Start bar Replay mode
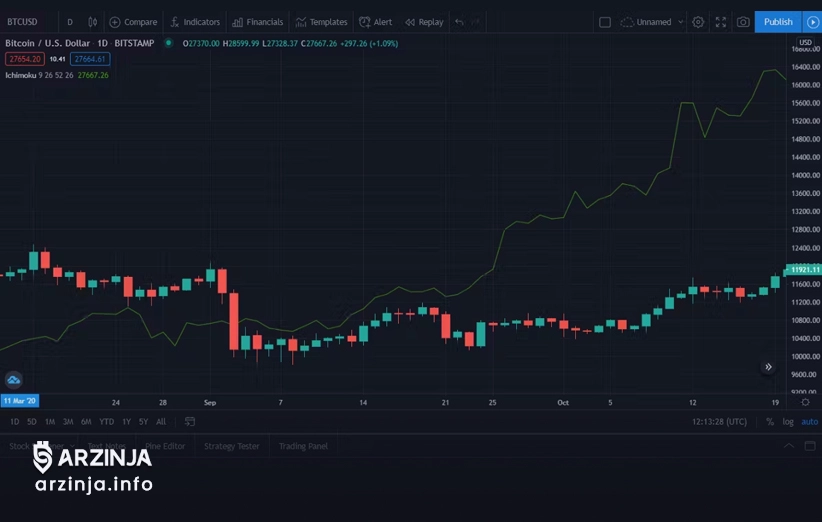 (x=424, y=22)
